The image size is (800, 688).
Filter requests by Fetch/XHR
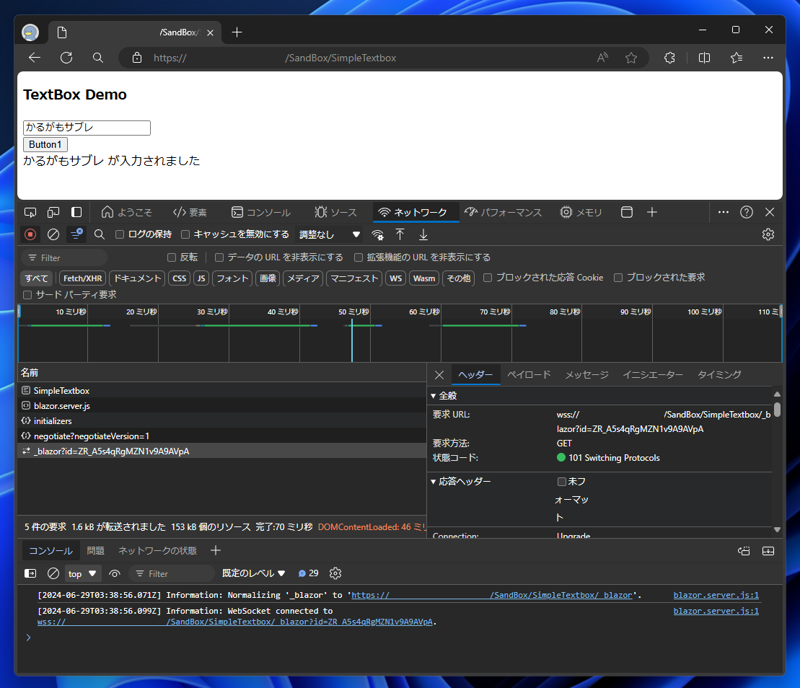click(83, 278)
